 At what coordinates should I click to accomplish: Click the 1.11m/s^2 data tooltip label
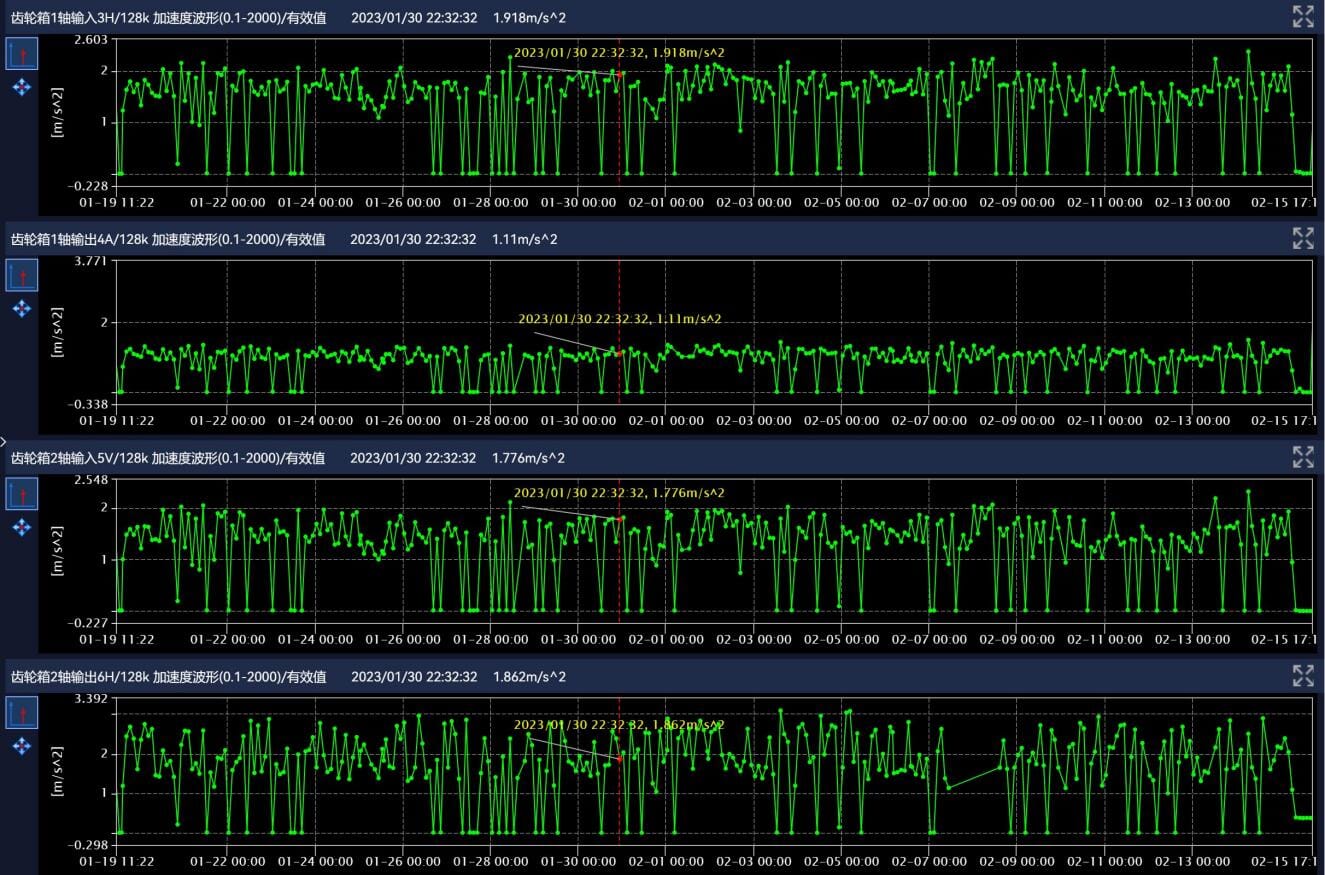[619, 319]
